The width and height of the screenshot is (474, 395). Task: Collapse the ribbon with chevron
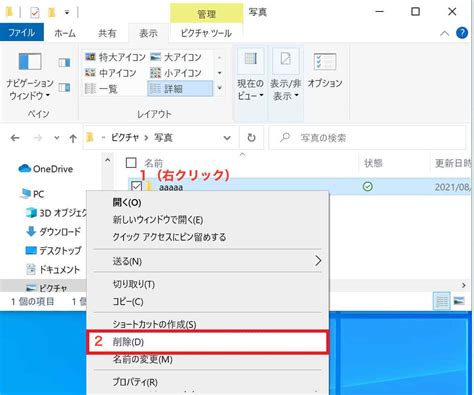444,33
